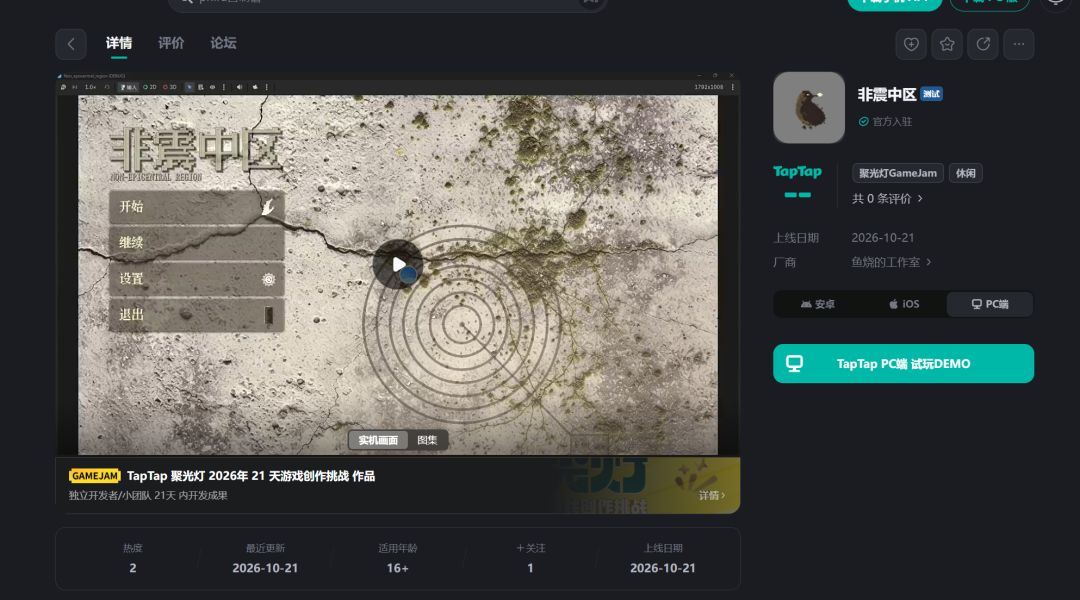
Task: Click the 测试 badge beside the title
Action: [931, 94]
